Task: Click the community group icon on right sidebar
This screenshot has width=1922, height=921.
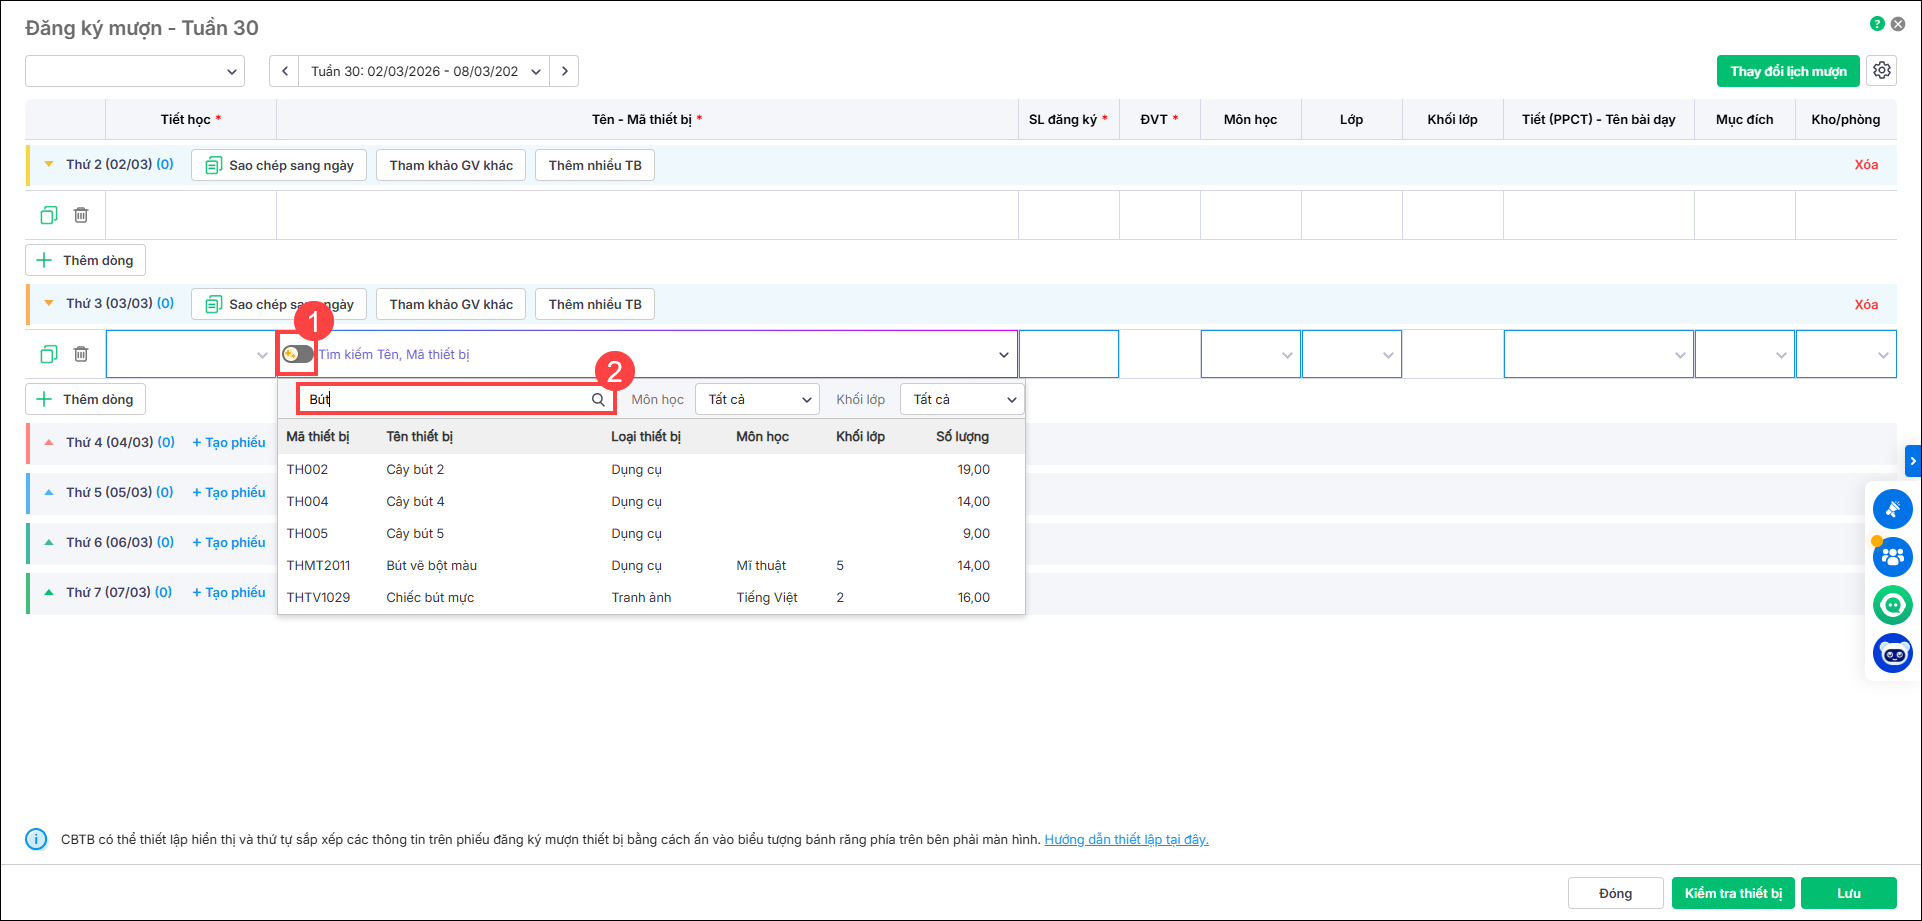Action: click(1892, 557)
